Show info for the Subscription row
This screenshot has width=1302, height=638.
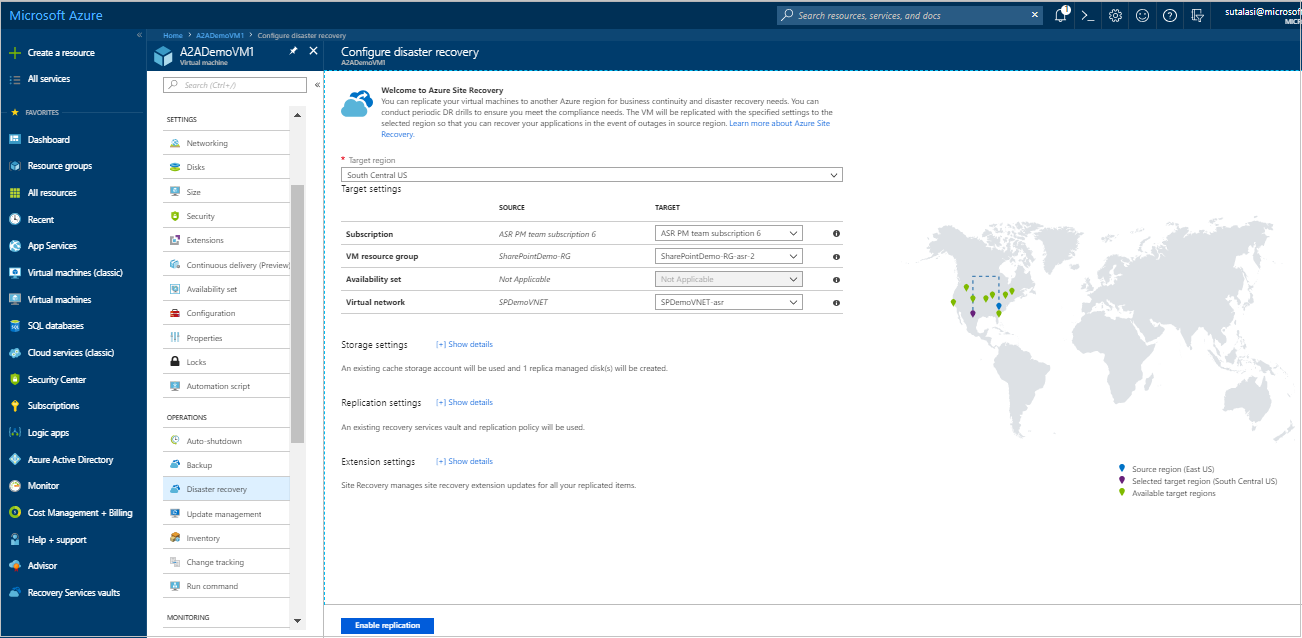[836, 233]
